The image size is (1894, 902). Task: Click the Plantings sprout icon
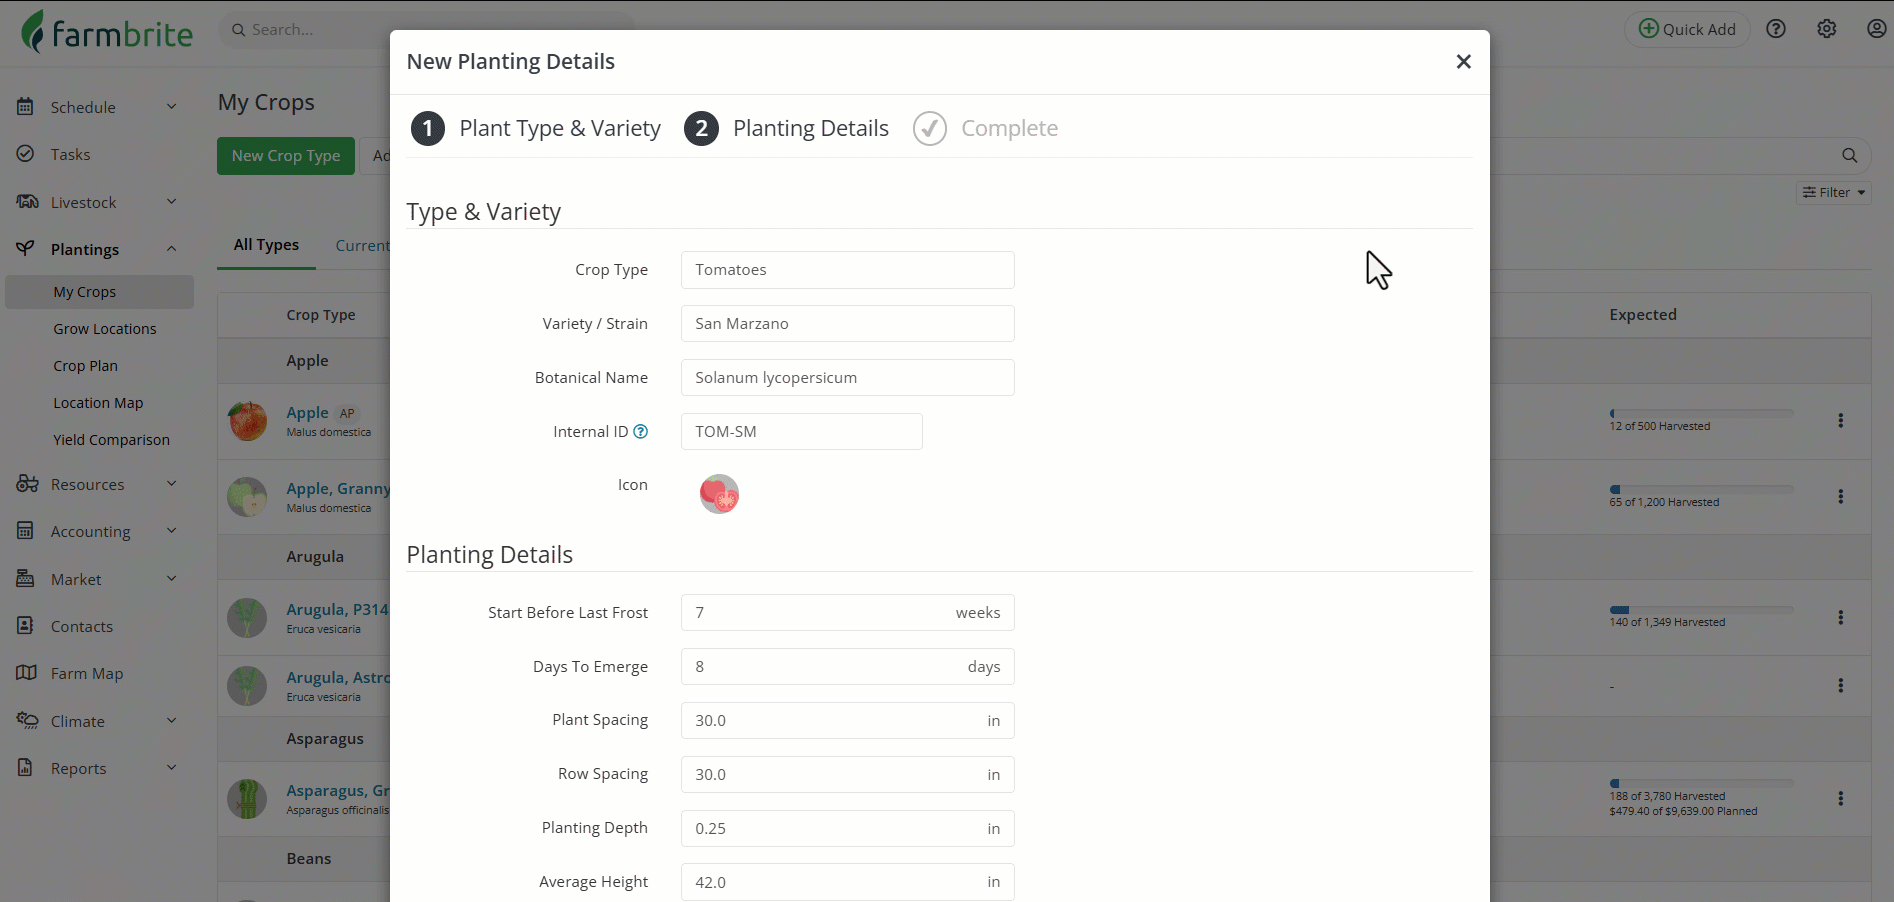coord(26,249)
